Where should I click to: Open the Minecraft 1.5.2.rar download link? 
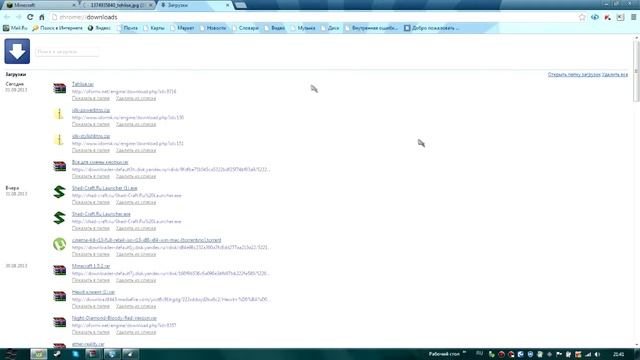pyautogui.click(x=91, y=266)
